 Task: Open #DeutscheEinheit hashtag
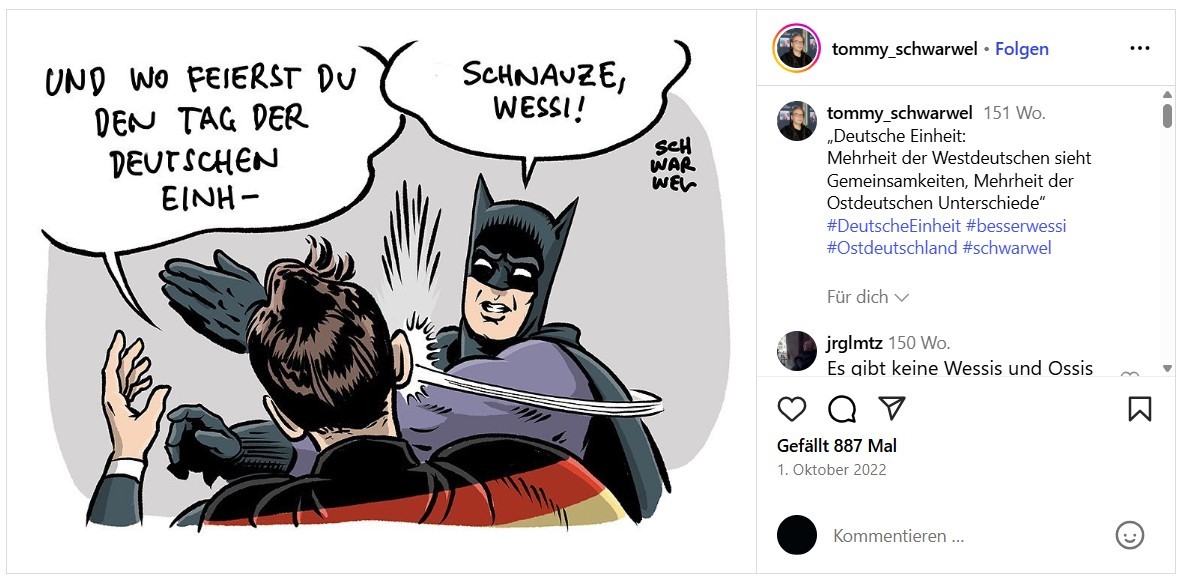[894, 226]
